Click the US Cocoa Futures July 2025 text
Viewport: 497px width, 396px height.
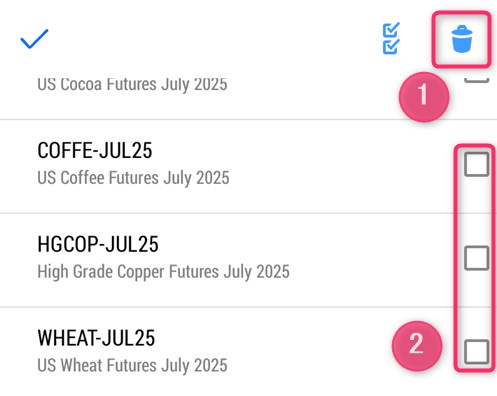(132, 84)
